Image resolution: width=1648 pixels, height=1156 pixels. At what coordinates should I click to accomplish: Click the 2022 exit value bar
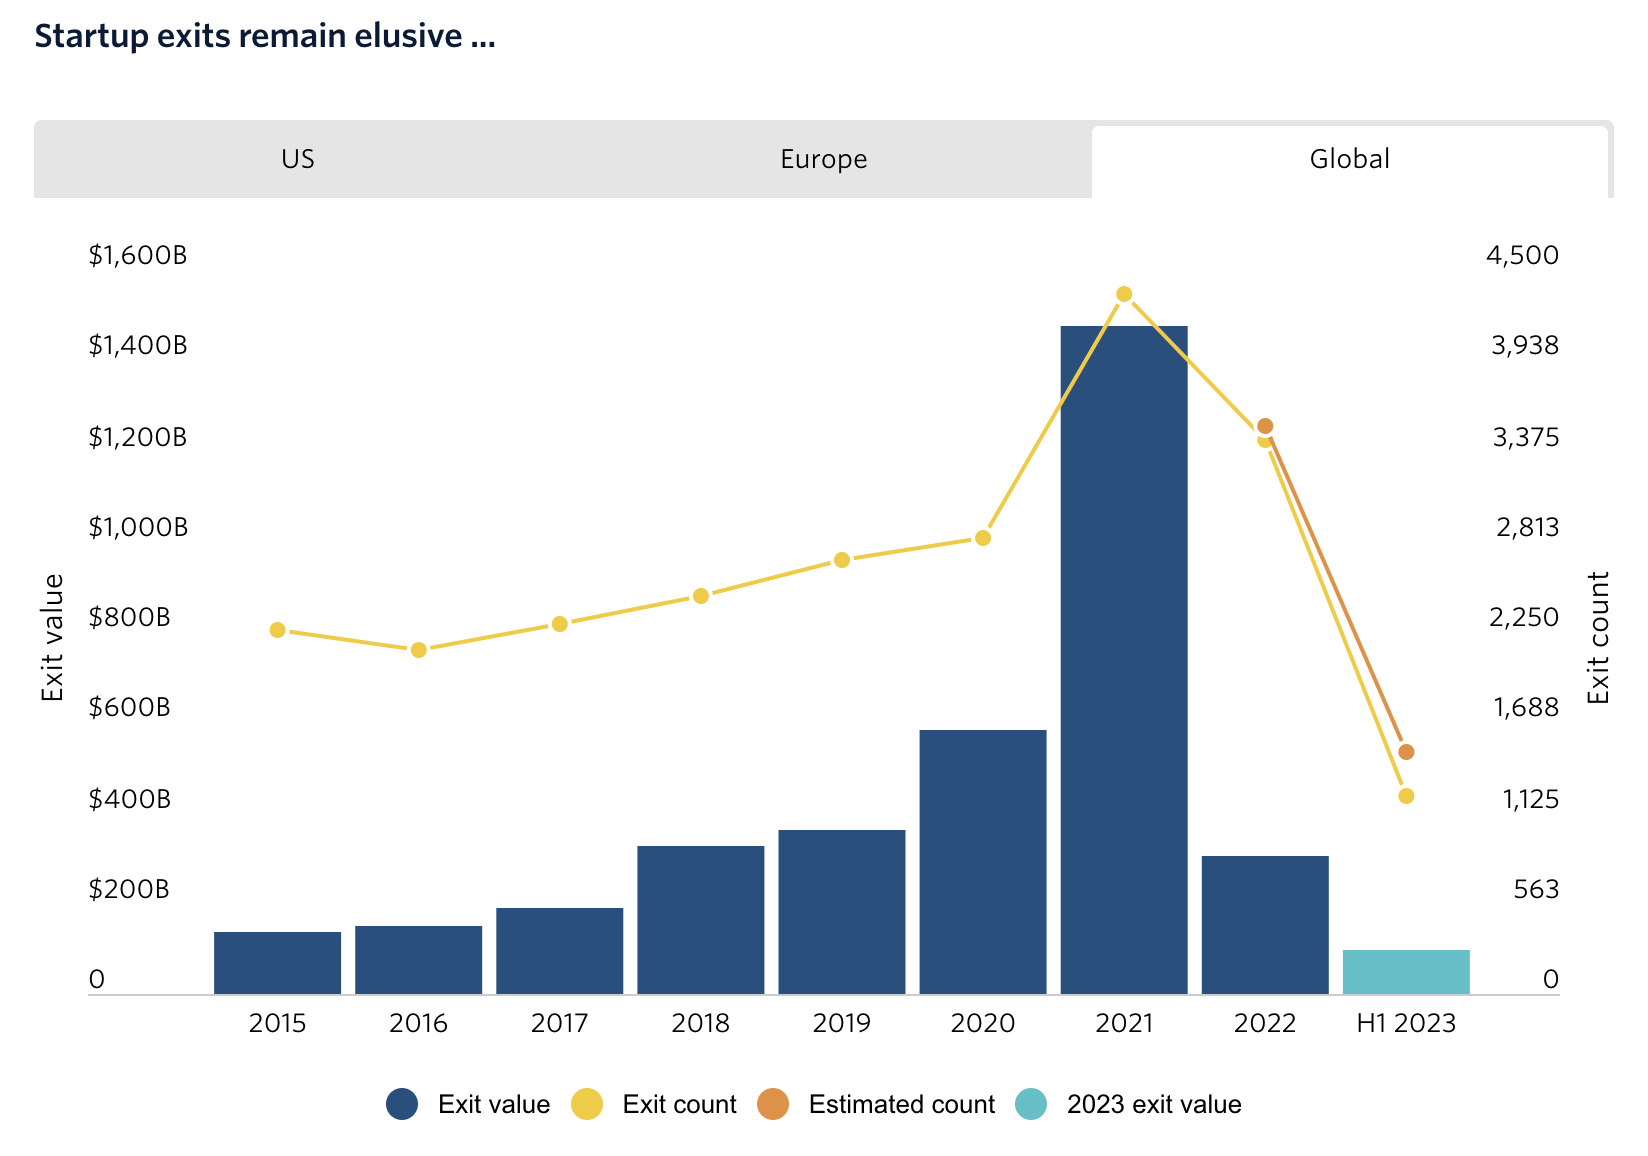(x=1265, y=924)
